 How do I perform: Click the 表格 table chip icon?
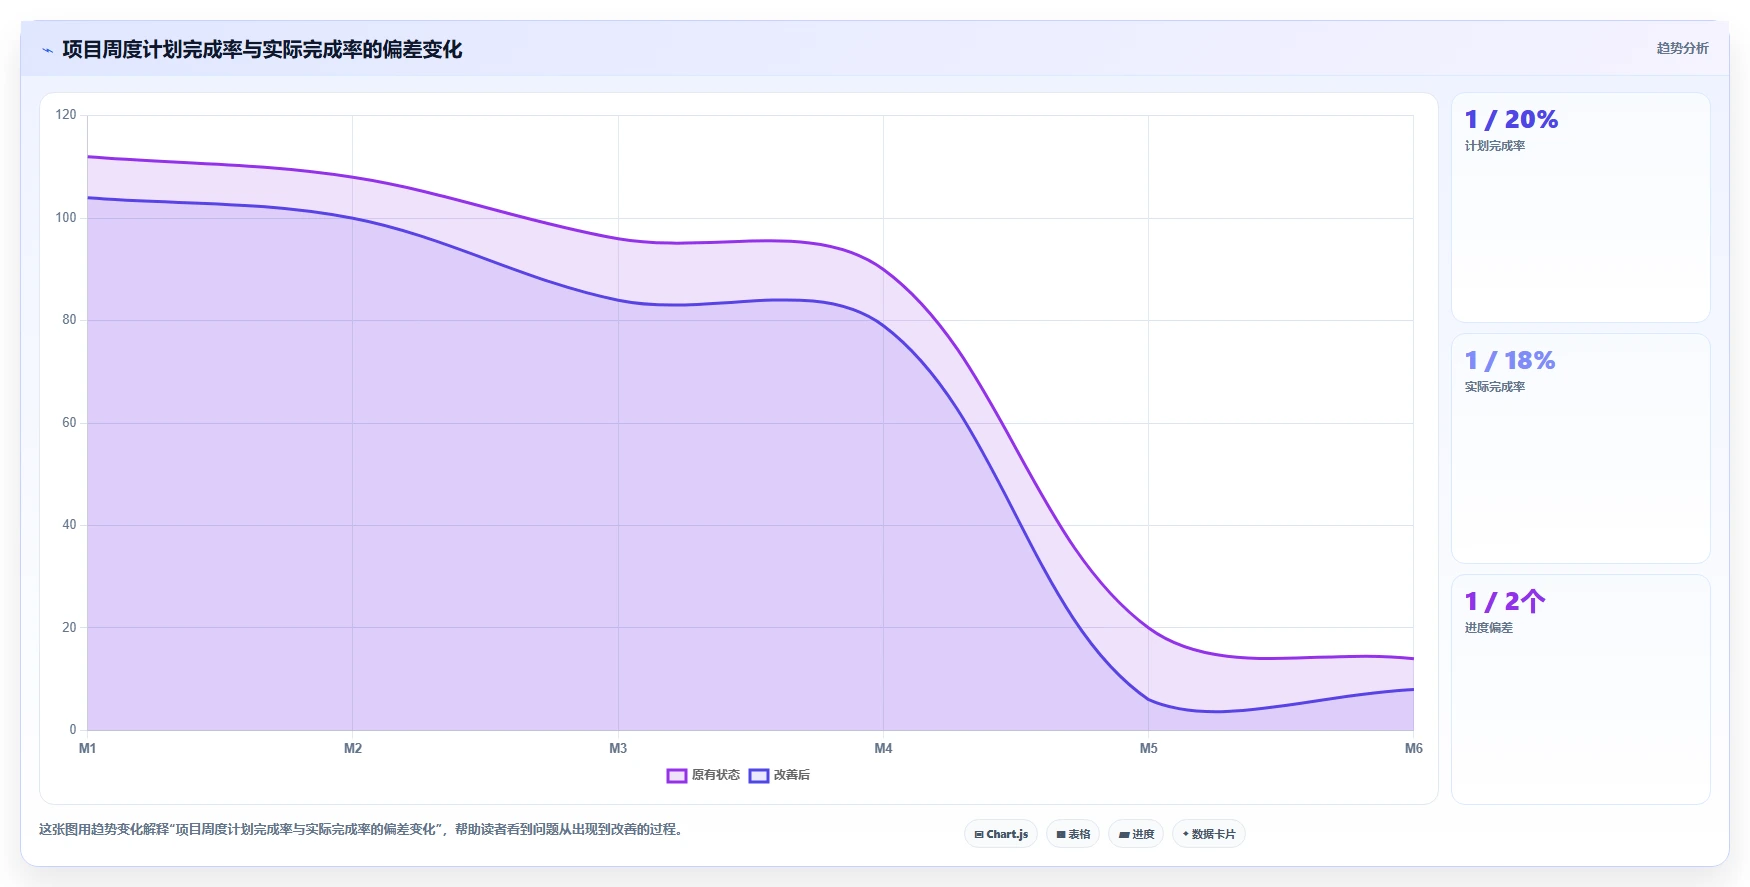pos(1061,834)
